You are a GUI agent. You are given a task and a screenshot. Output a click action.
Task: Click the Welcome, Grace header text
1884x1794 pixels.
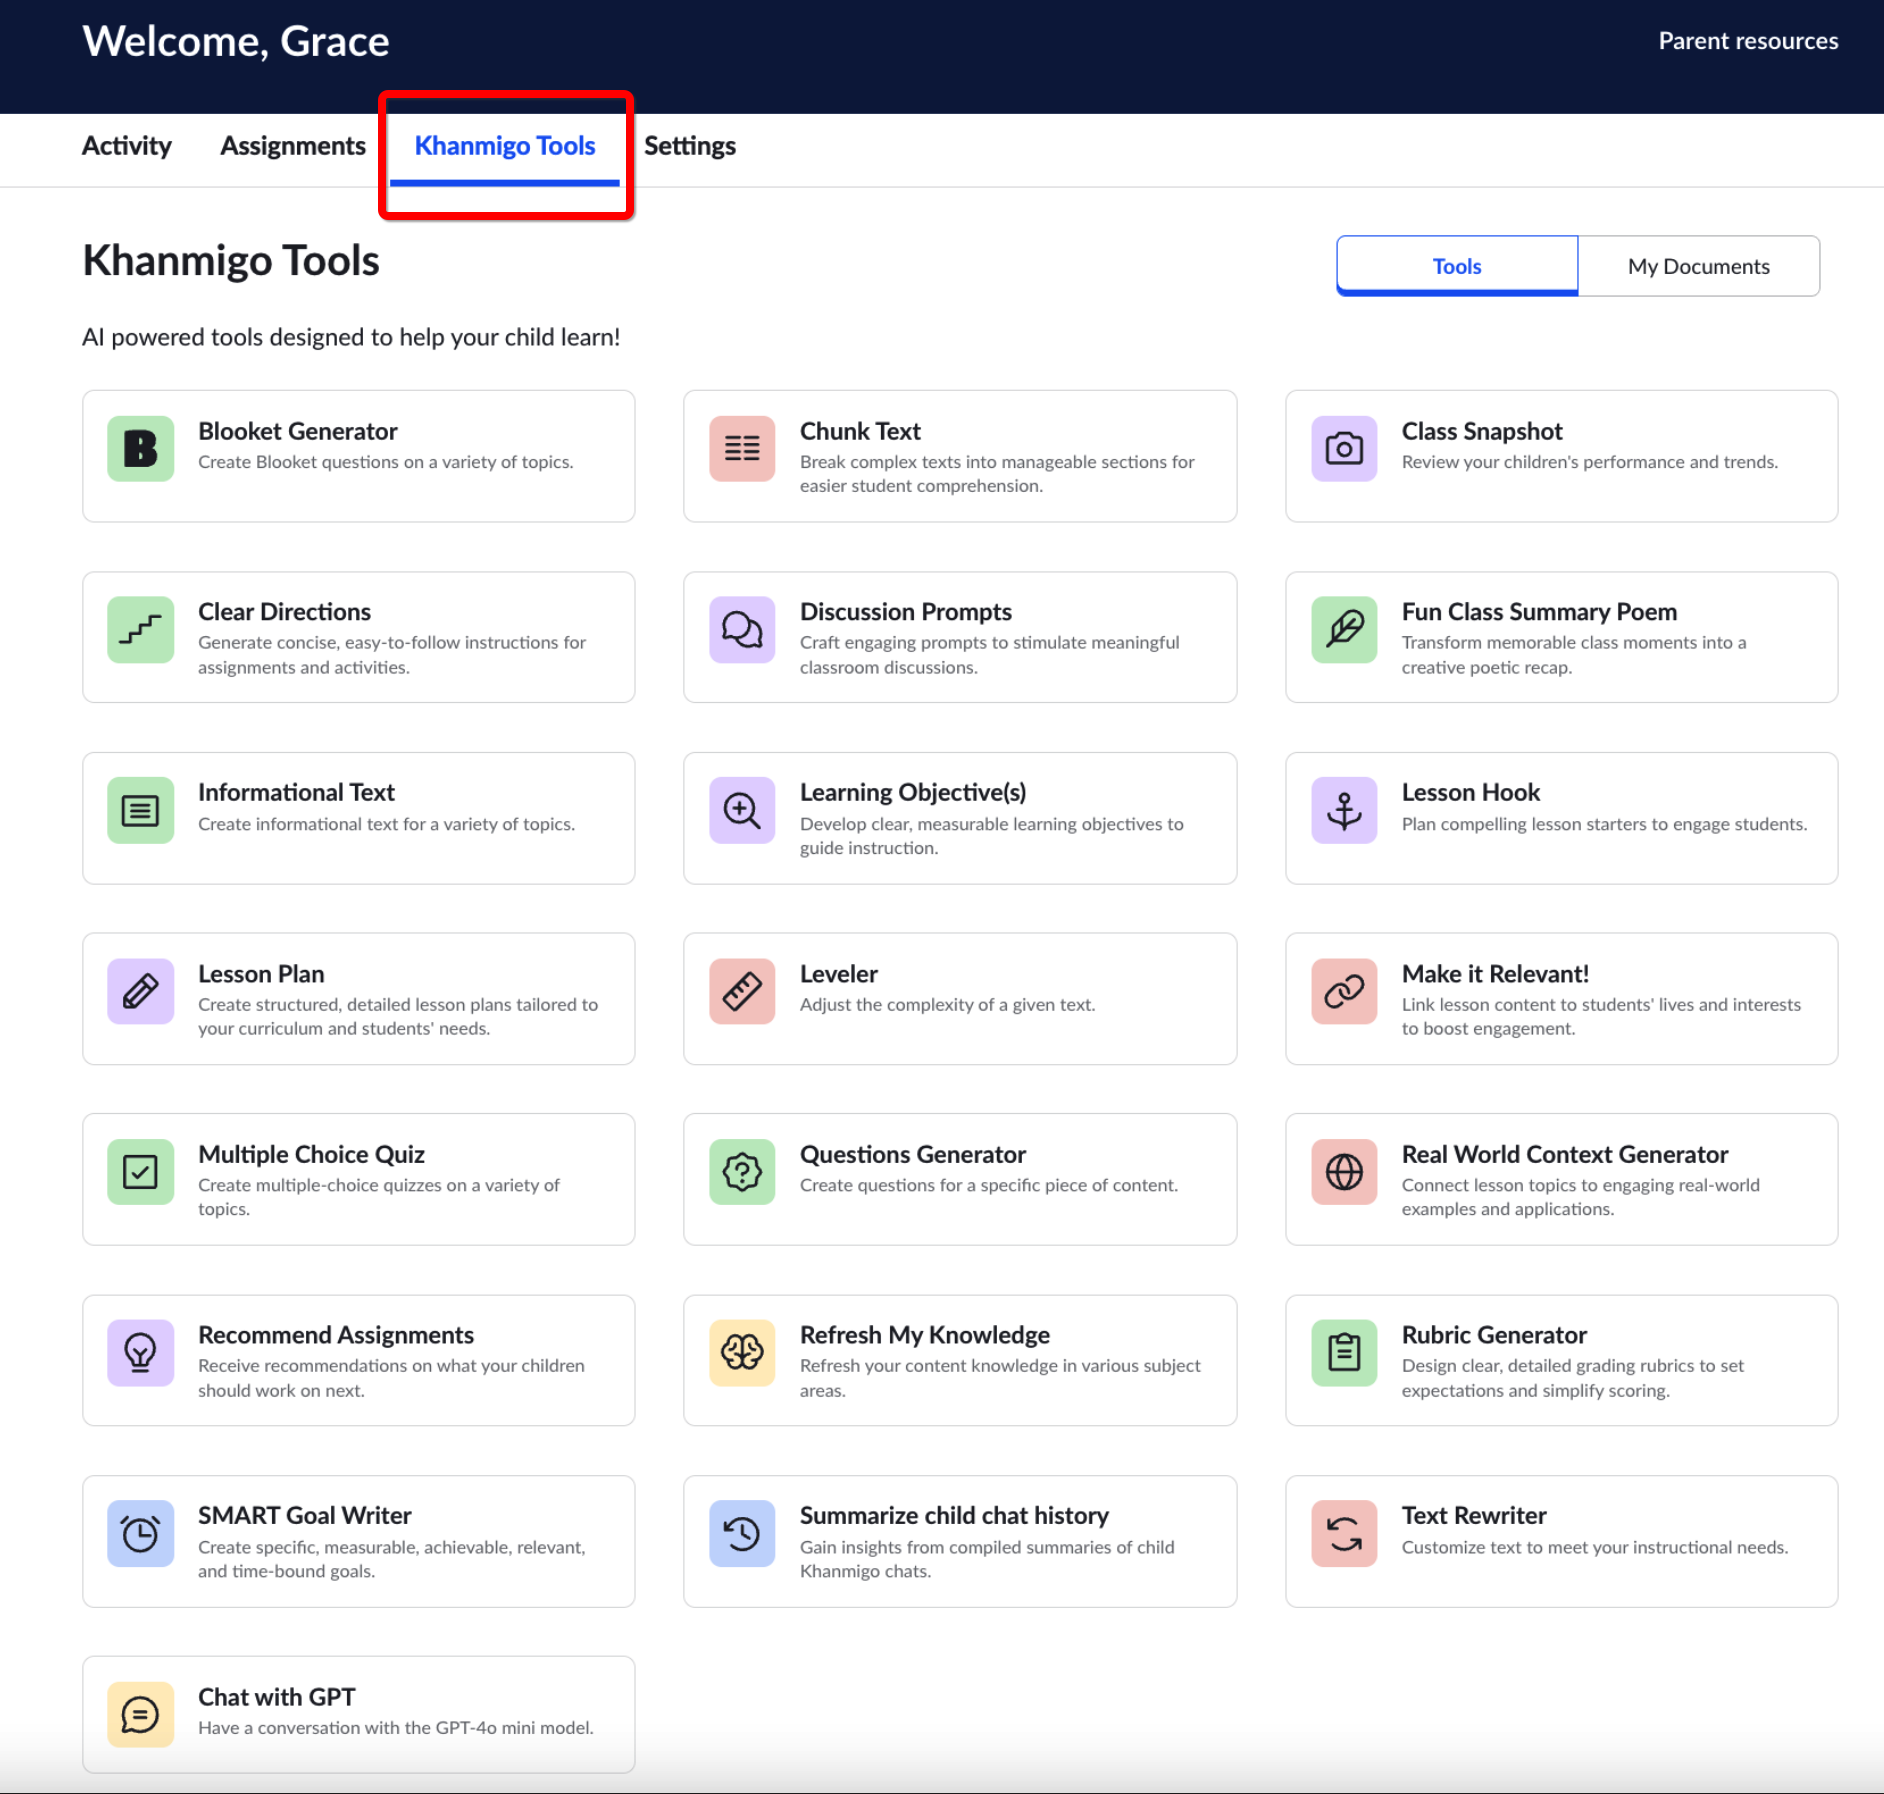pos(236,41)
